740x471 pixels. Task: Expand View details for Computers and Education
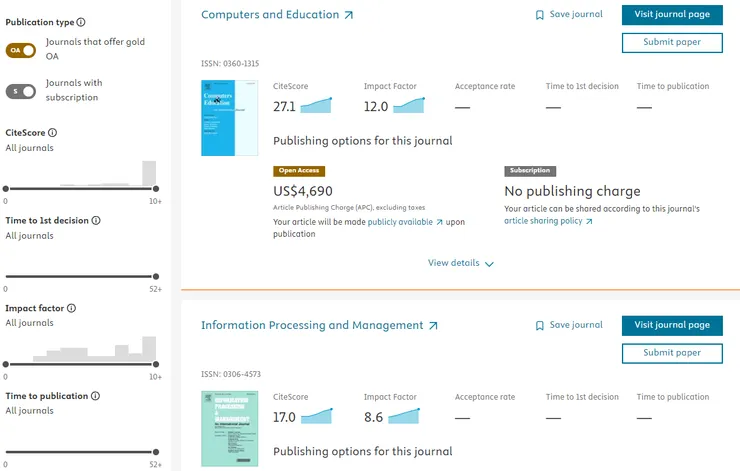pyautogui.click(x=461, y=263)
